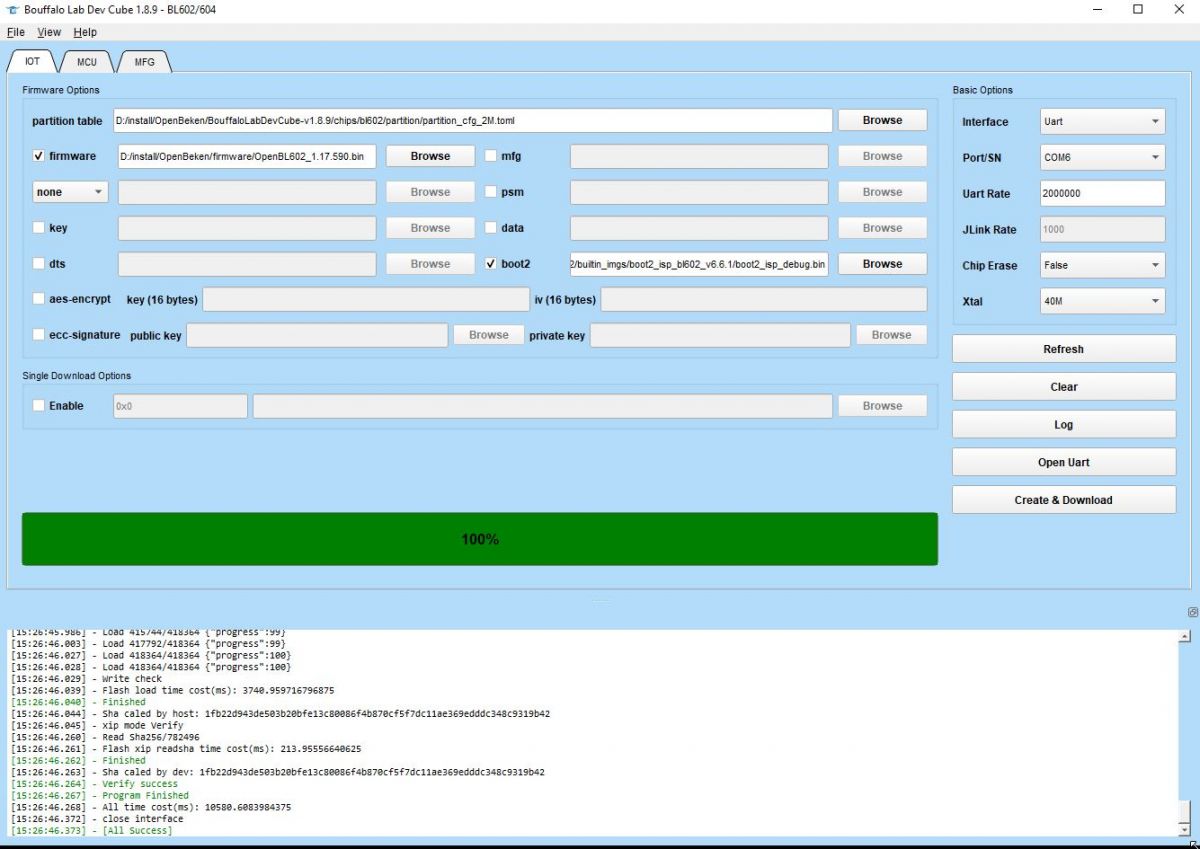The height and width of the screenshot is (849, 1200).
Task: Click the splitter handle above the log
Action: coord(600,601)
